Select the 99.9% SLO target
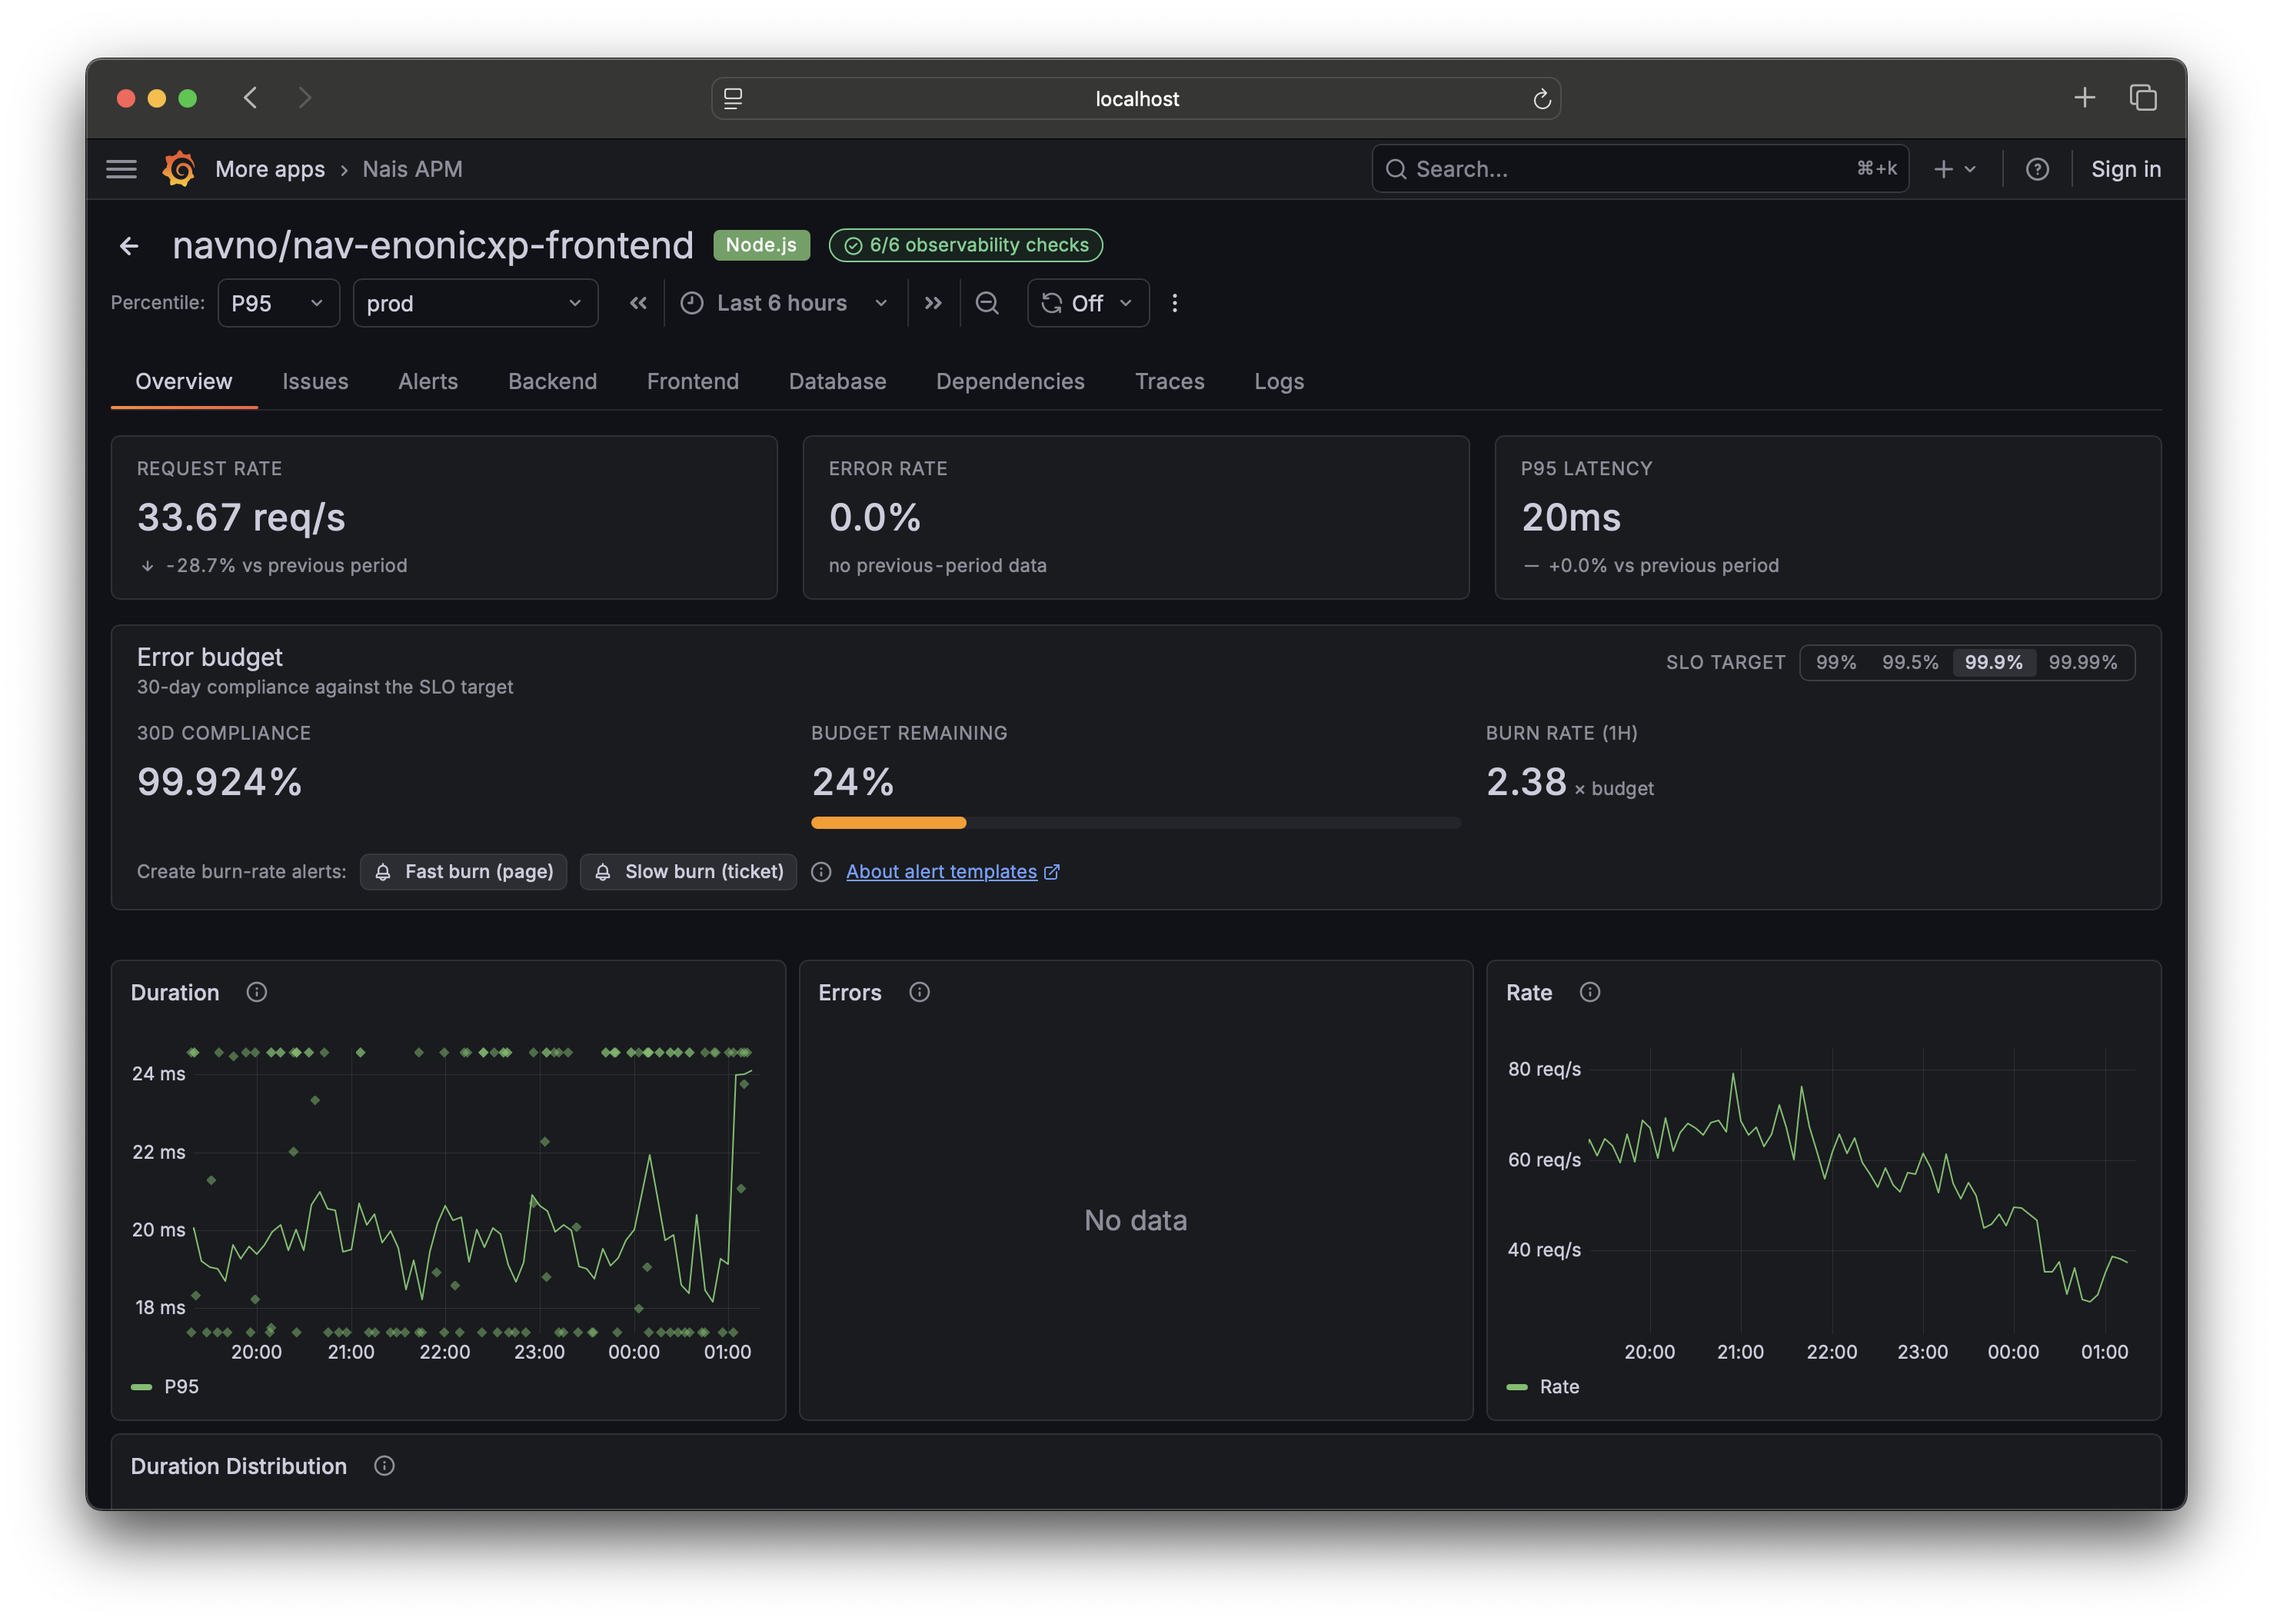This screenshot has width=2273, height=1624. click(x=1994, y=662)
